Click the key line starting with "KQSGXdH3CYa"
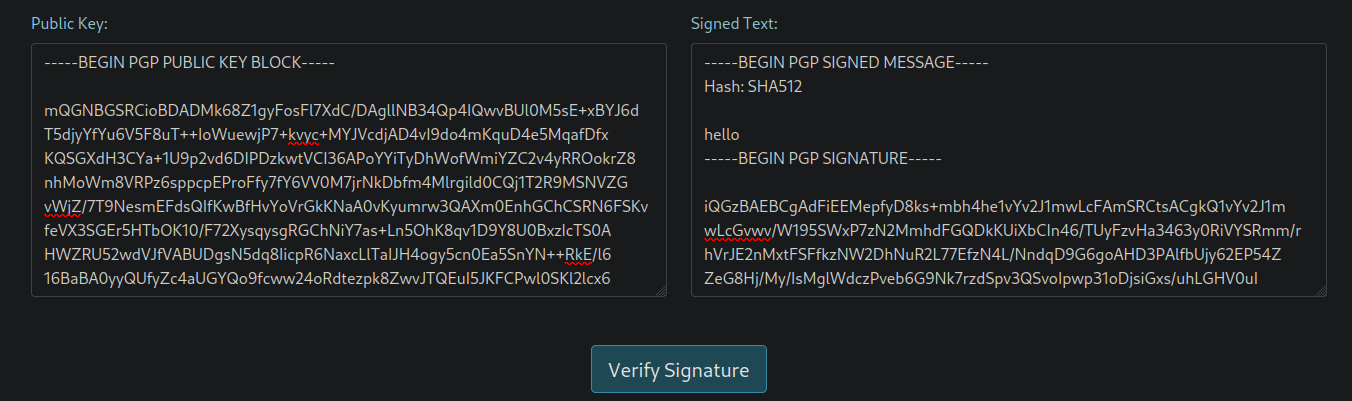1352x401 pixels. [x=340, y=159]
